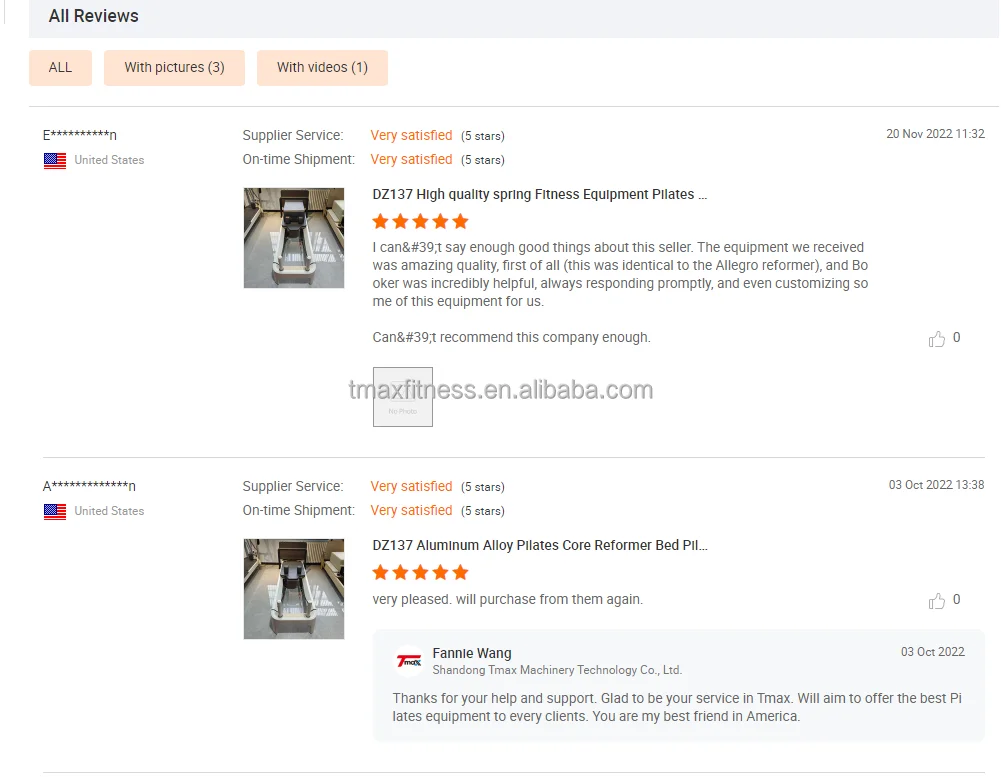The height and width of the screenshot is (777, 1001).
Task: Click like count of the E***n review
Action: tap(956, 337)
